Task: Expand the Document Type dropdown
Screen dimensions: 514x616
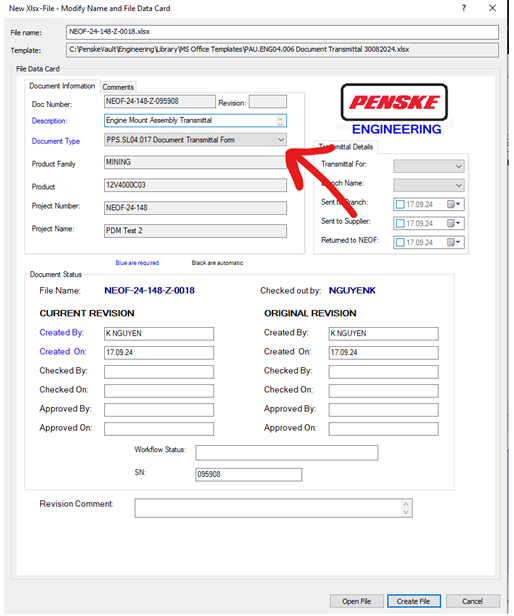Action: coord(281,140)
